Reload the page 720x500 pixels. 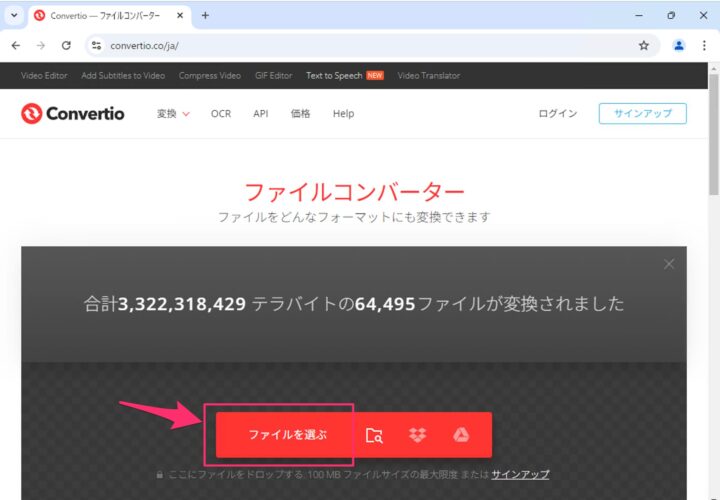[x=66, y=45]
